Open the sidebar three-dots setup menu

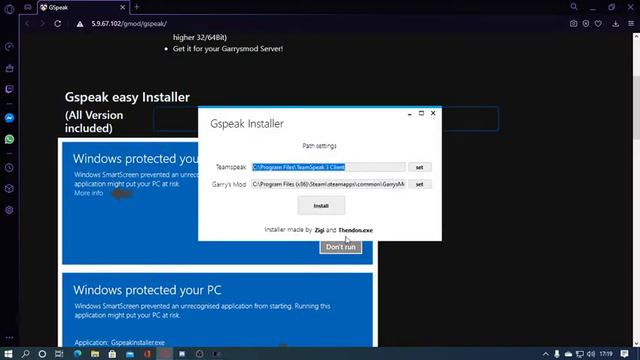9,338
